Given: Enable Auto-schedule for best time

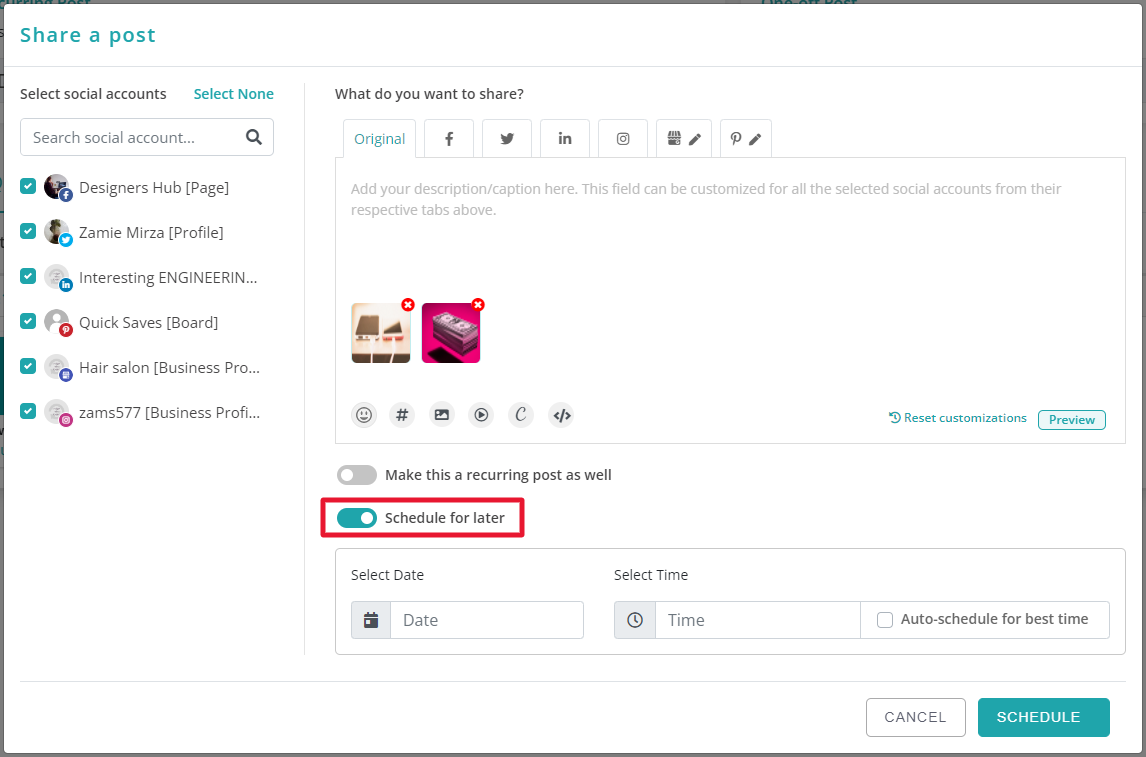Looking at the screenshot, I should [885, 620].
